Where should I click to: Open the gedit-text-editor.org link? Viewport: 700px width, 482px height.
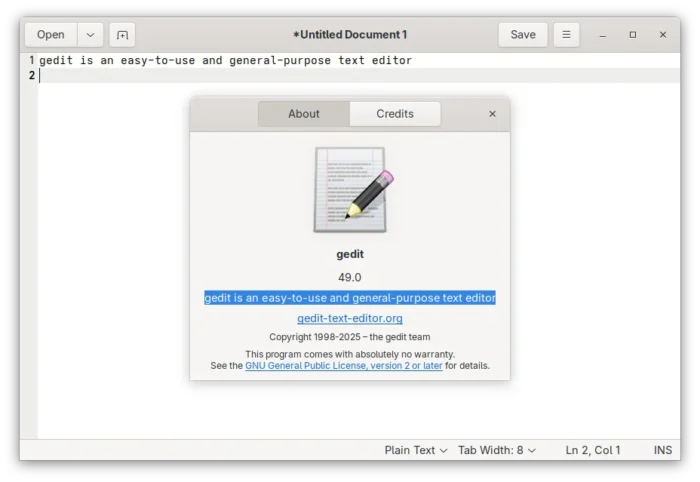click(x=350, y=318)
